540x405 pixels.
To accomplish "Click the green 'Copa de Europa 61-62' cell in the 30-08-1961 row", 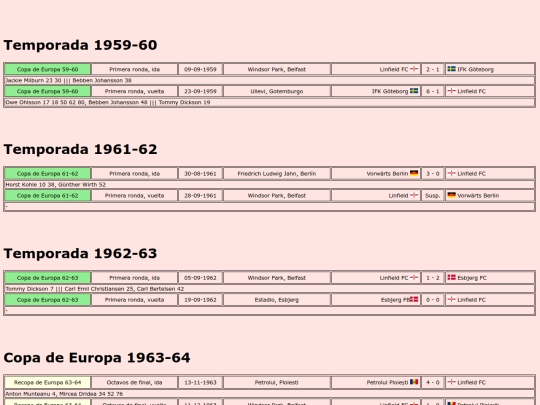I will [48, 174].
